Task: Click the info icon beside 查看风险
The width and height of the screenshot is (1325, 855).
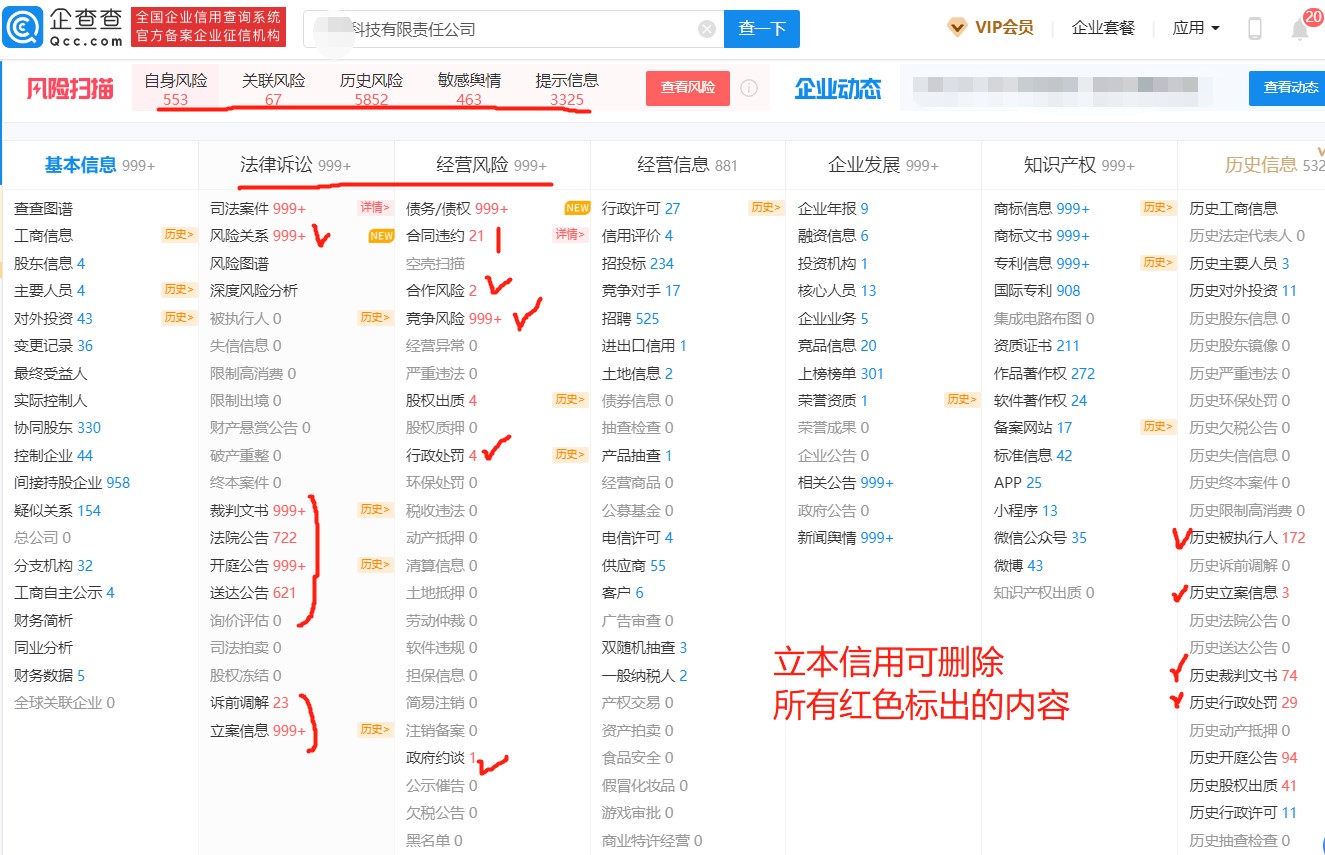Action: pyautogui.click(x=749, y=88)
